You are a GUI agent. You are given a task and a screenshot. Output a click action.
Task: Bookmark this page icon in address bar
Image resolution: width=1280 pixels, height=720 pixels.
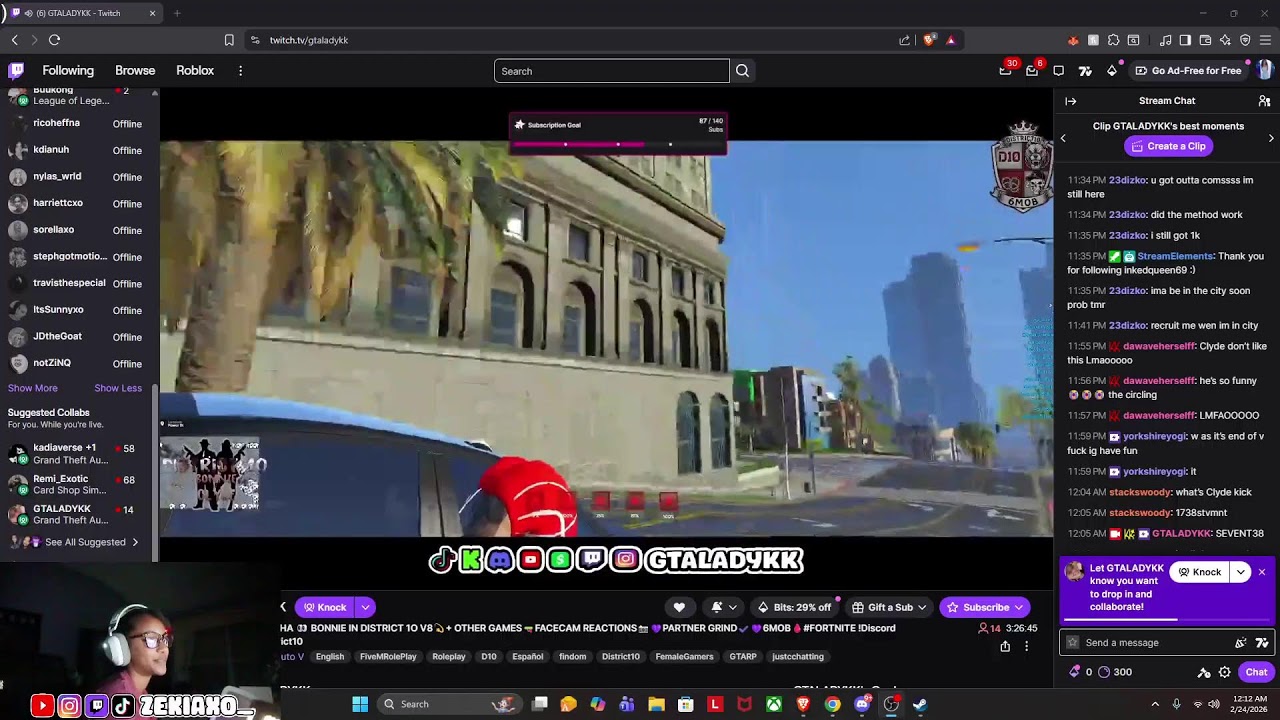[x=229, y=40]
